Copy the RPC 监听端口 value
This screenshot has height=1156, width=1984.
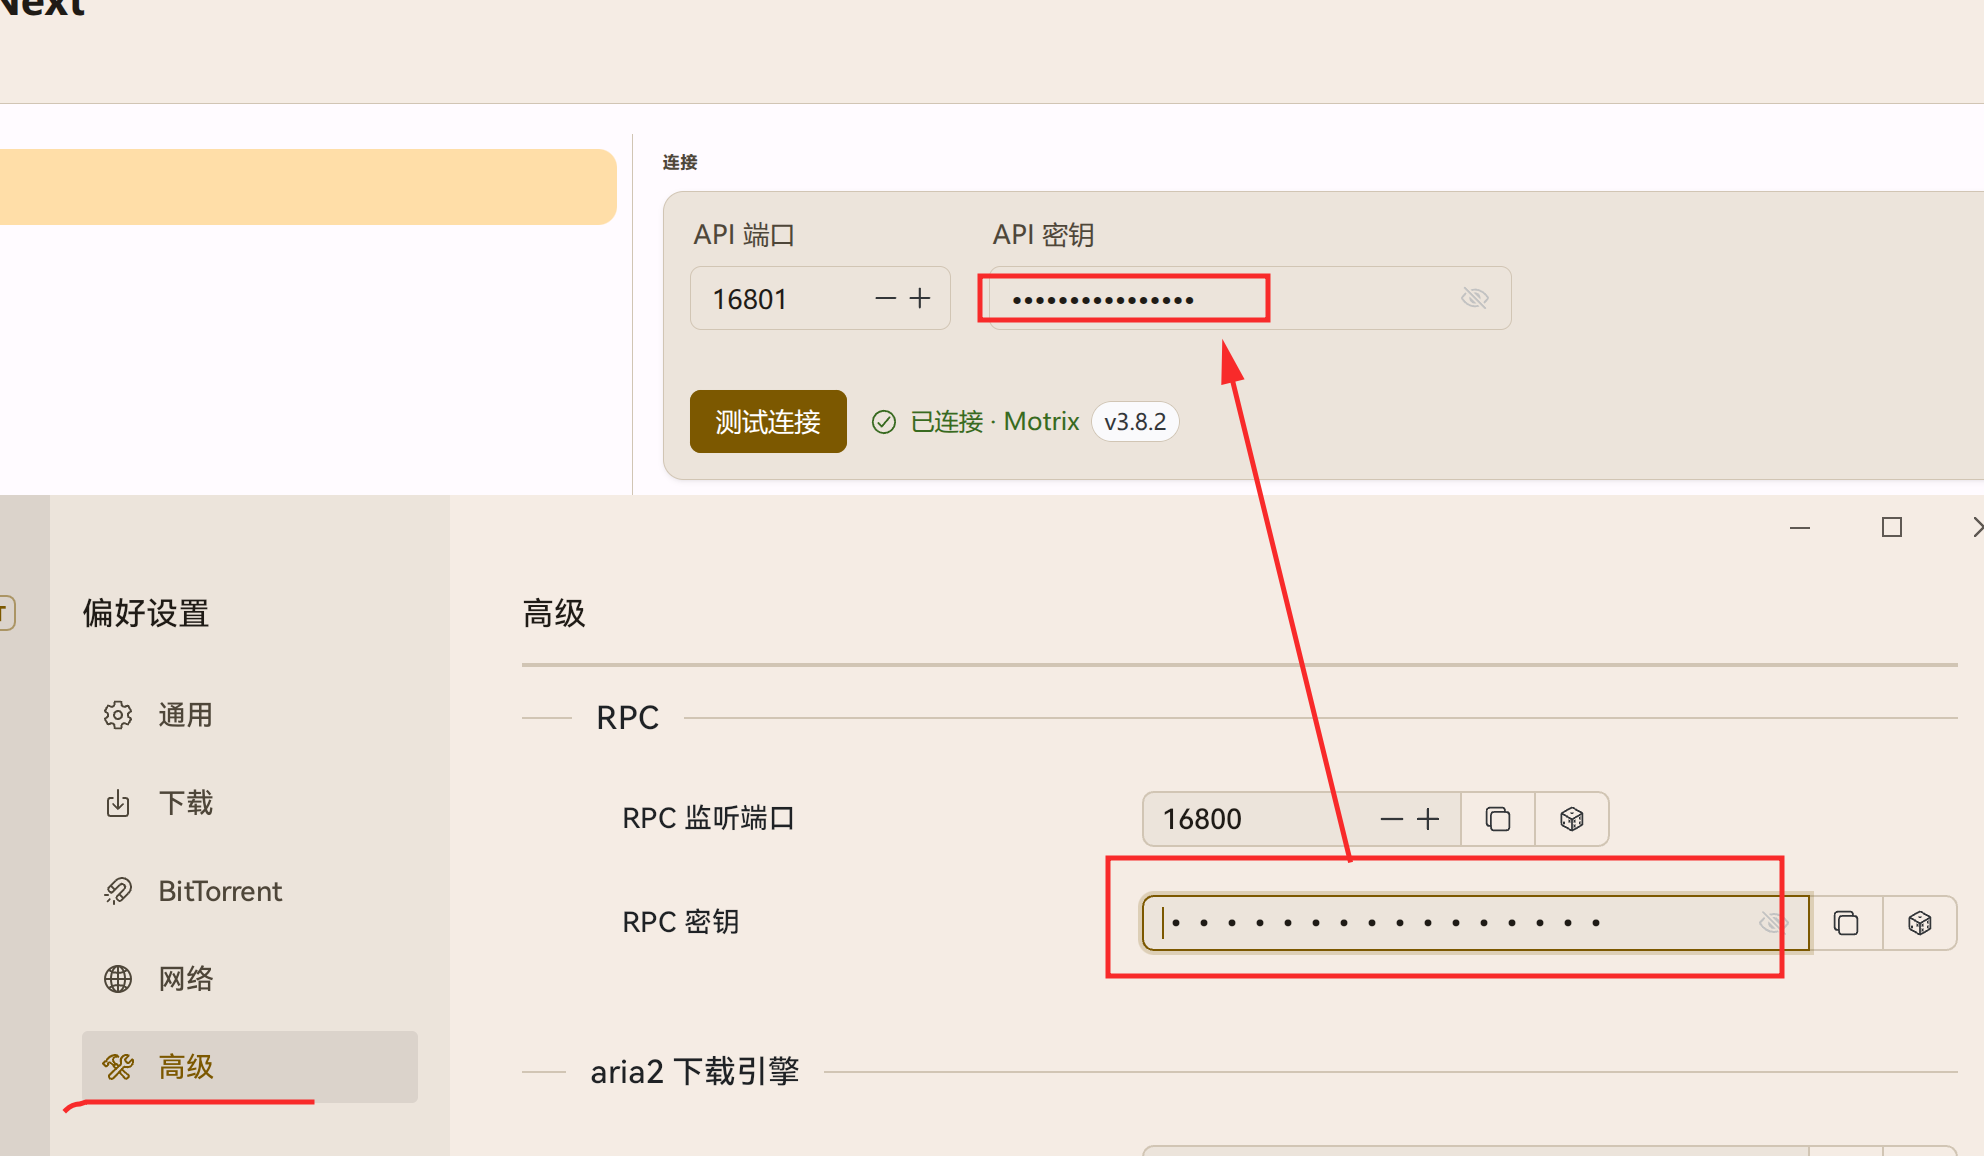[x=1497, y=818]
